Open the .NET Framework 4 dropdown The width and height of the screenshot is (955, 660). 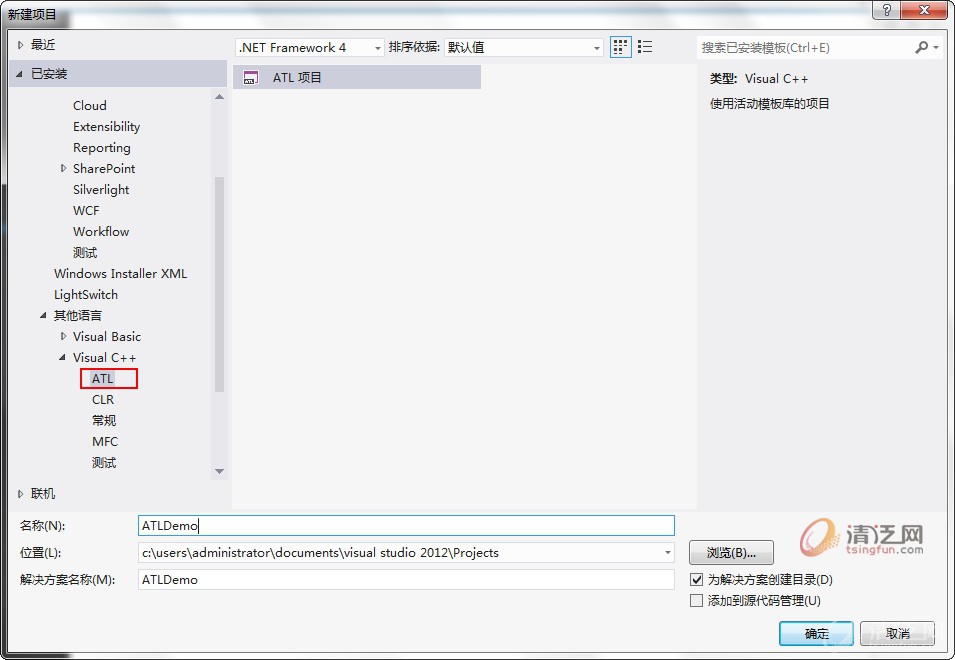tap(310, 47)
